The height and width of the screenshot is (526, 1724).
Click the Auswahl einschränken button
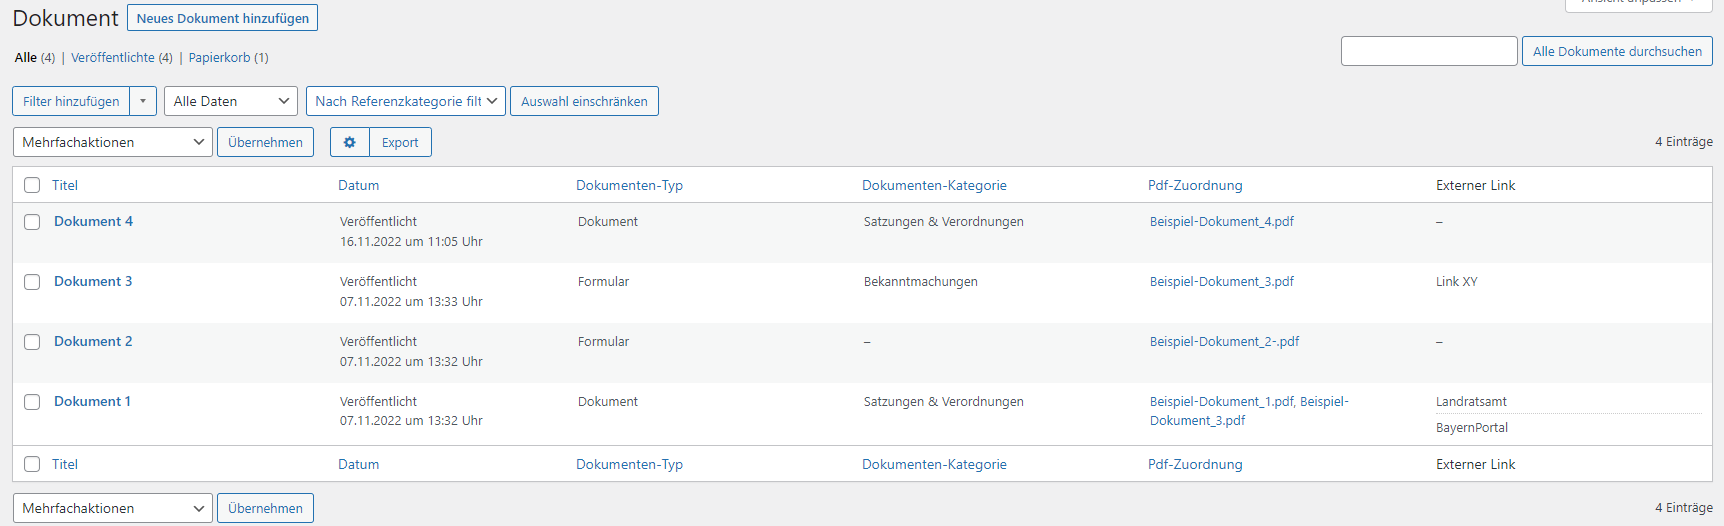click(584, 101)
